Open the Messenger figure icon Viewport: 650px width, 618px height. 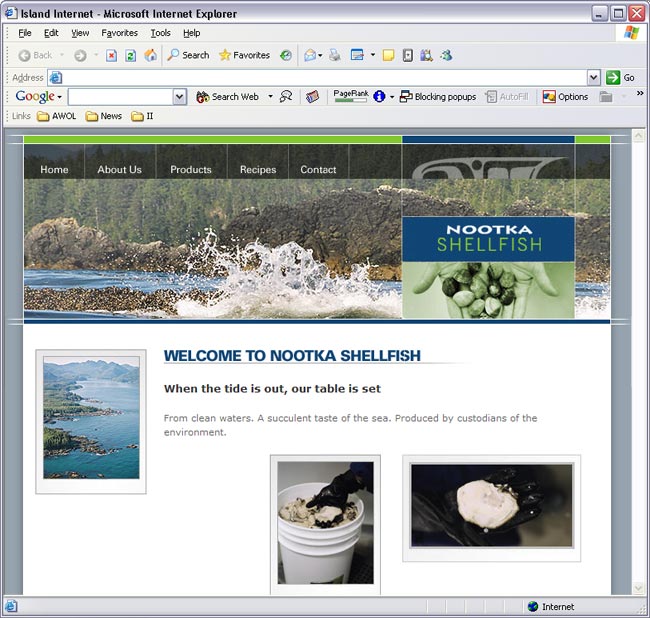(446, 55)
